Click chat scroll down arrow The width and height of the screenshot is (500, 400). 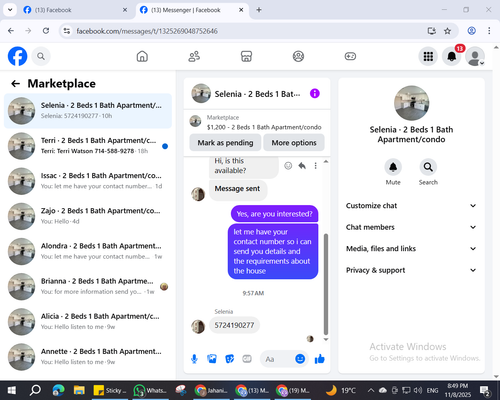click(326, 339)
